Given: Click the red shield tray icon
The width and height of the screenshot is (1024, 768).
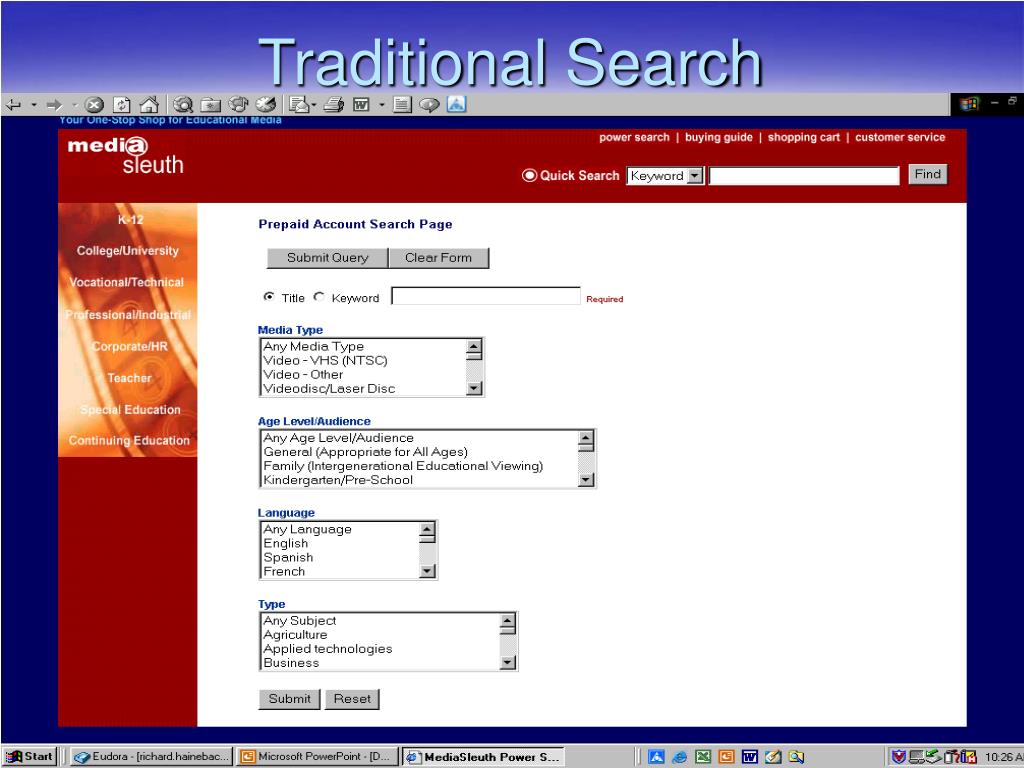Looking at the screenshot, I should click(899, 757).
